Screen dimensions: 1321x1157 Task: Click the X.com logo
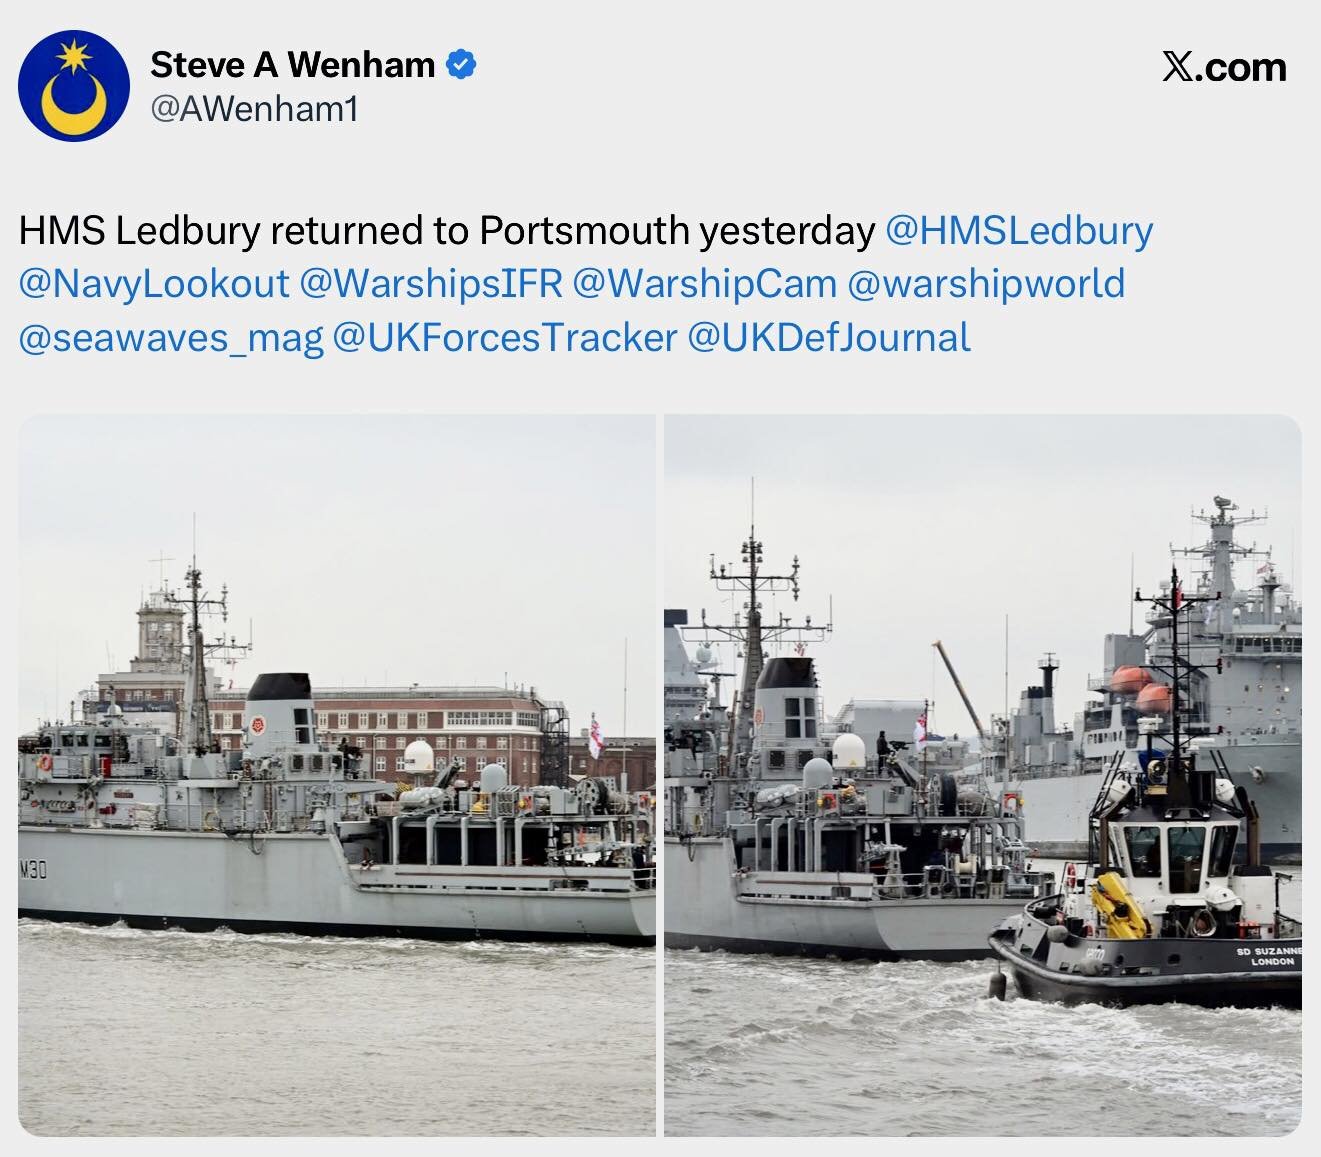[x=1224, y=67]
